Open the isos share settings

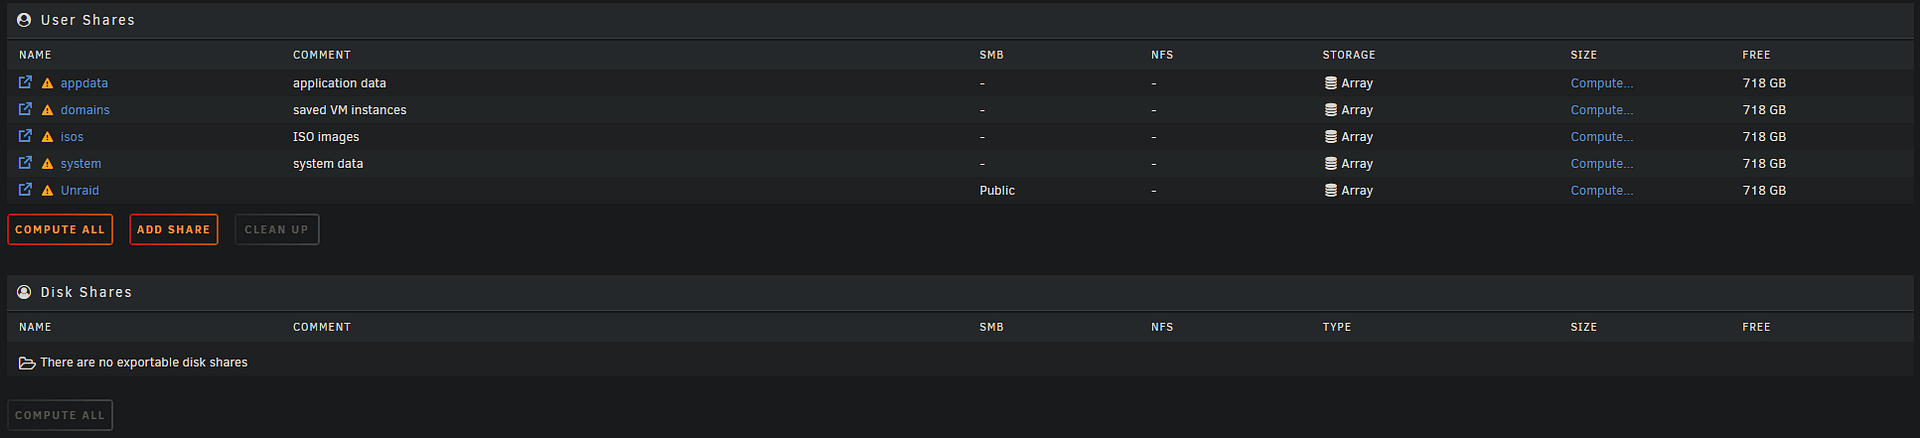click(72, 137)
